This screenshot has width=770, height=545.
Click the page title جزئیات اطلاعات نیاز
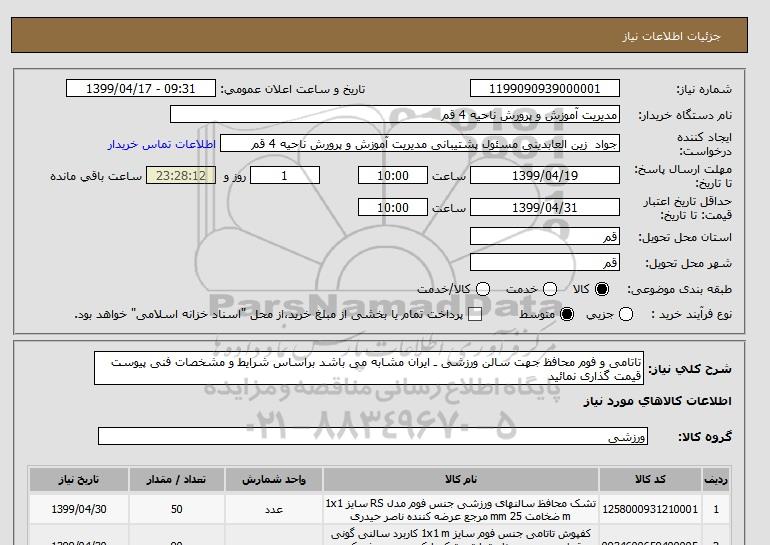(x=671, y=36)
